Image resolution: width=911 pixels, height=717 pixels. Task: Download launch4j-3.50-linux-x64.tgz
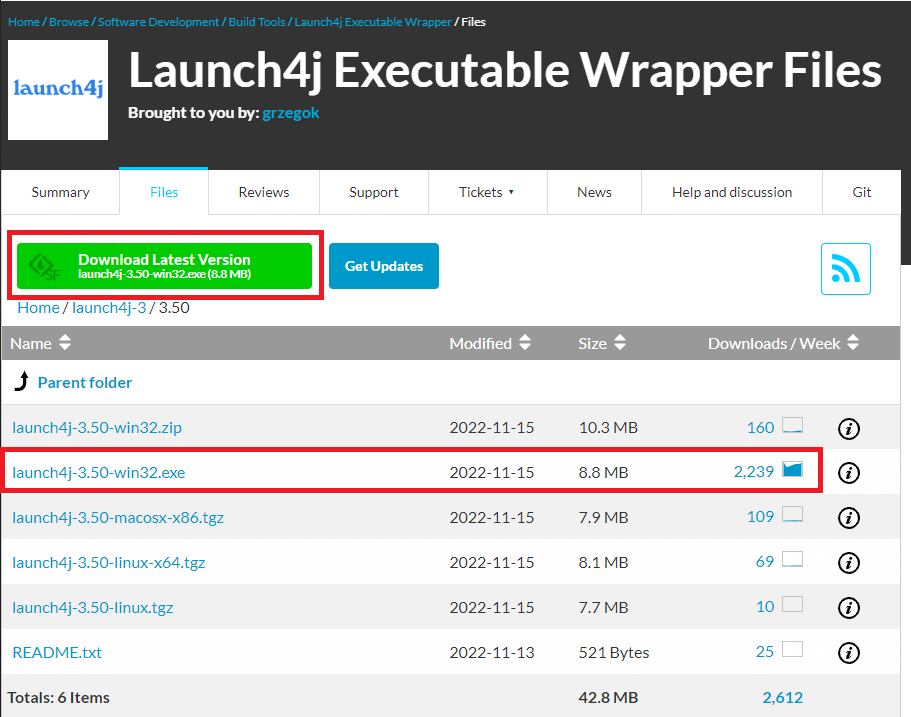pos(109,562)
